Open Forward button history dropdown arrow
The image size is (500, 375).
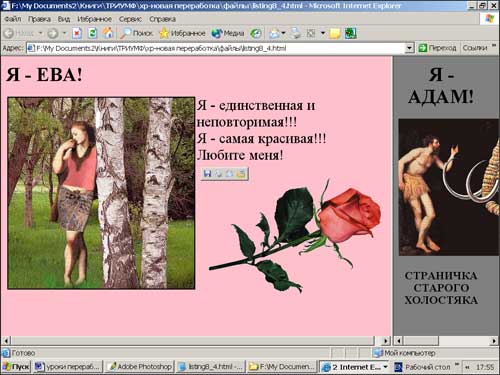(64, 33)
